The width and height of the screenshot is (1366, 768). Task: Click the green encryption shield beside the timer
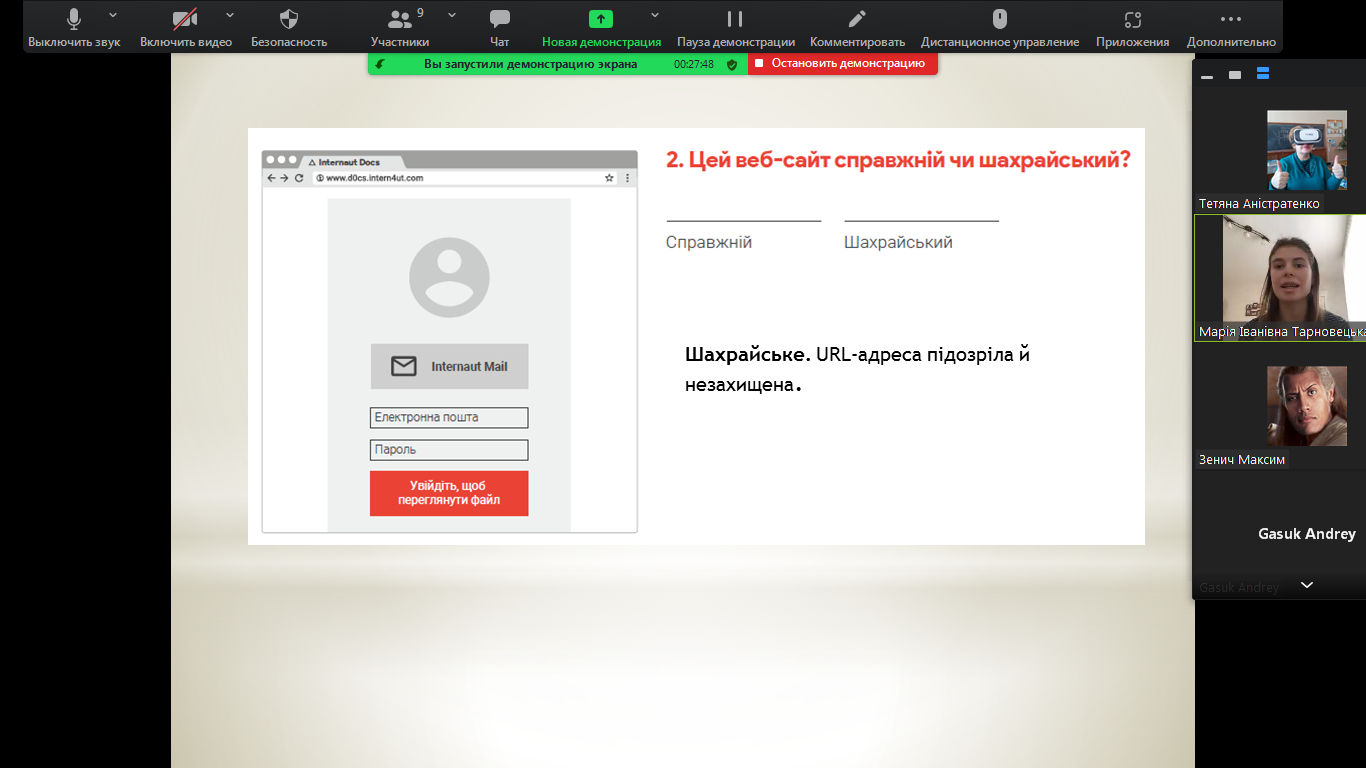[x=732, y=64]
